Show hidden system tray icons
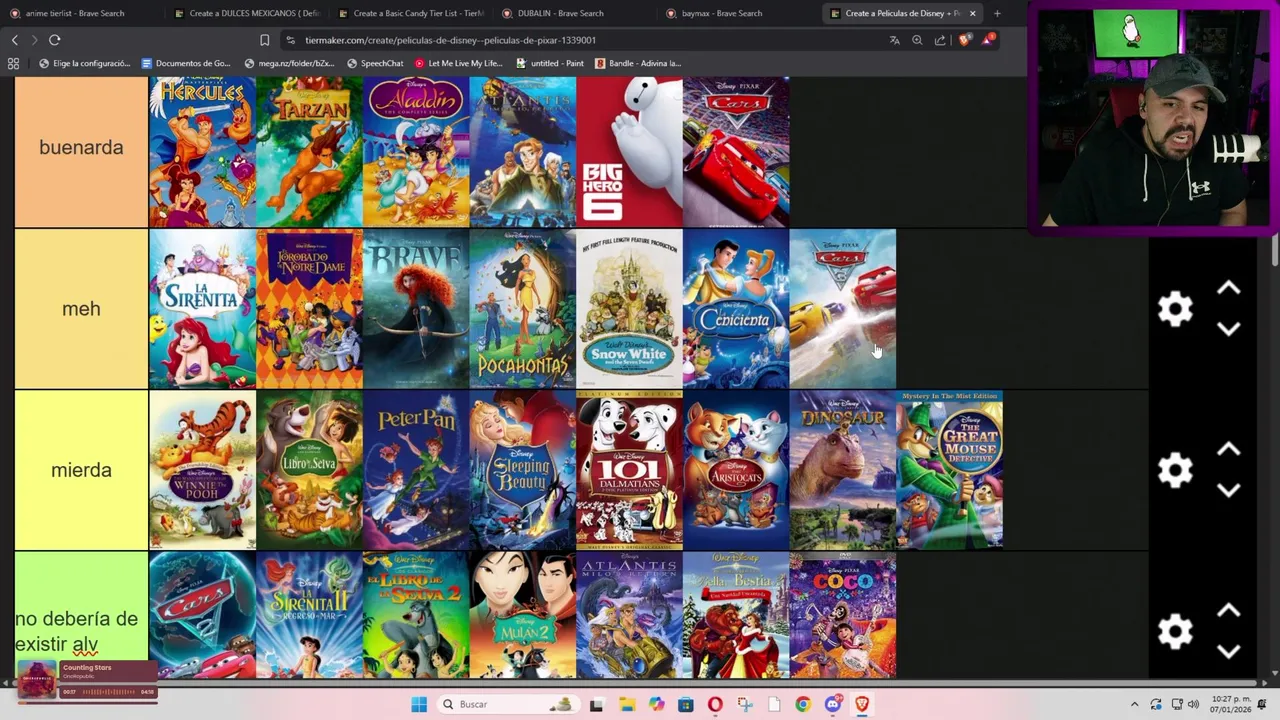 click(1134, 704)
